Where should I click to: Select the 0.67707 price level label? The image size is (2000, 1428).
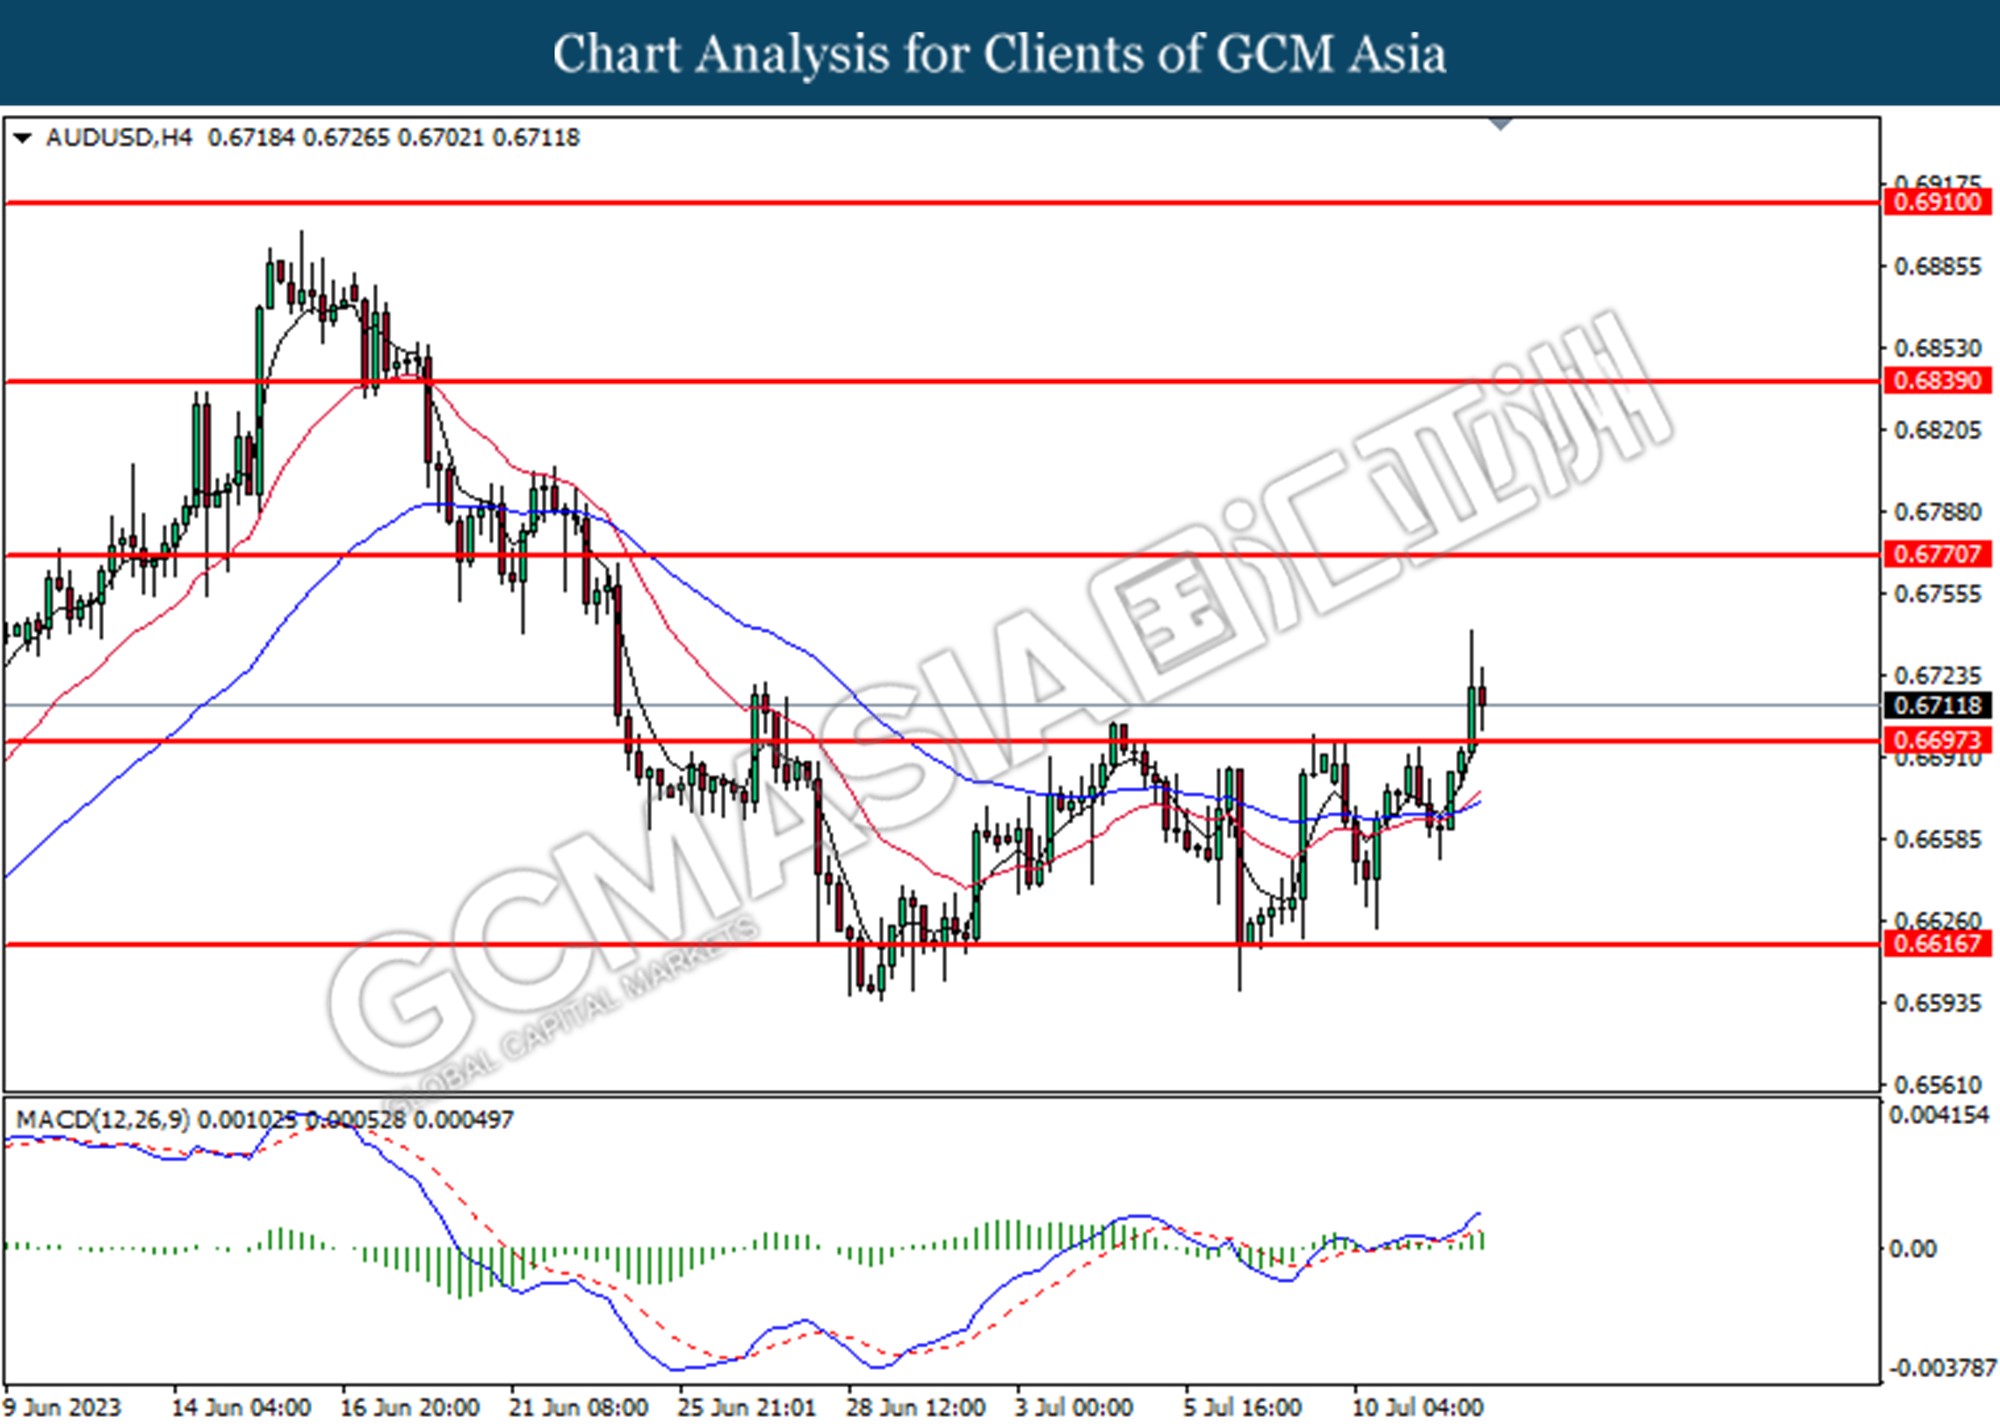1937,554
